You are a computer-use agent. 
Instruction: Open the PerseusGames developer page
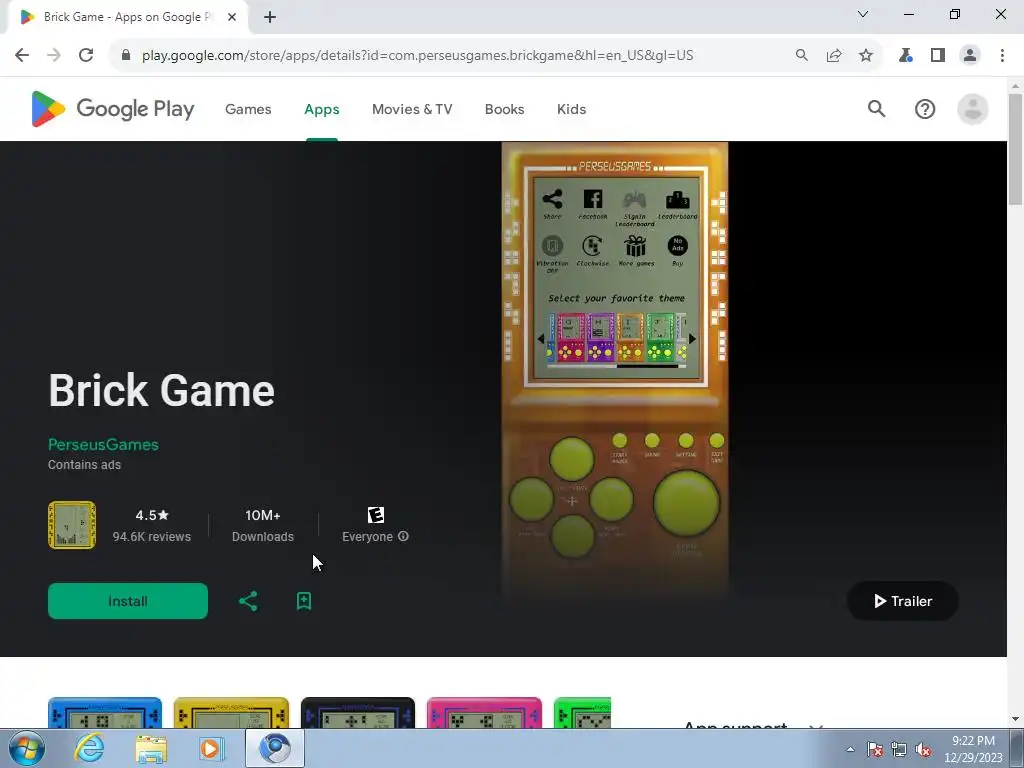click(x=103, y=445)
